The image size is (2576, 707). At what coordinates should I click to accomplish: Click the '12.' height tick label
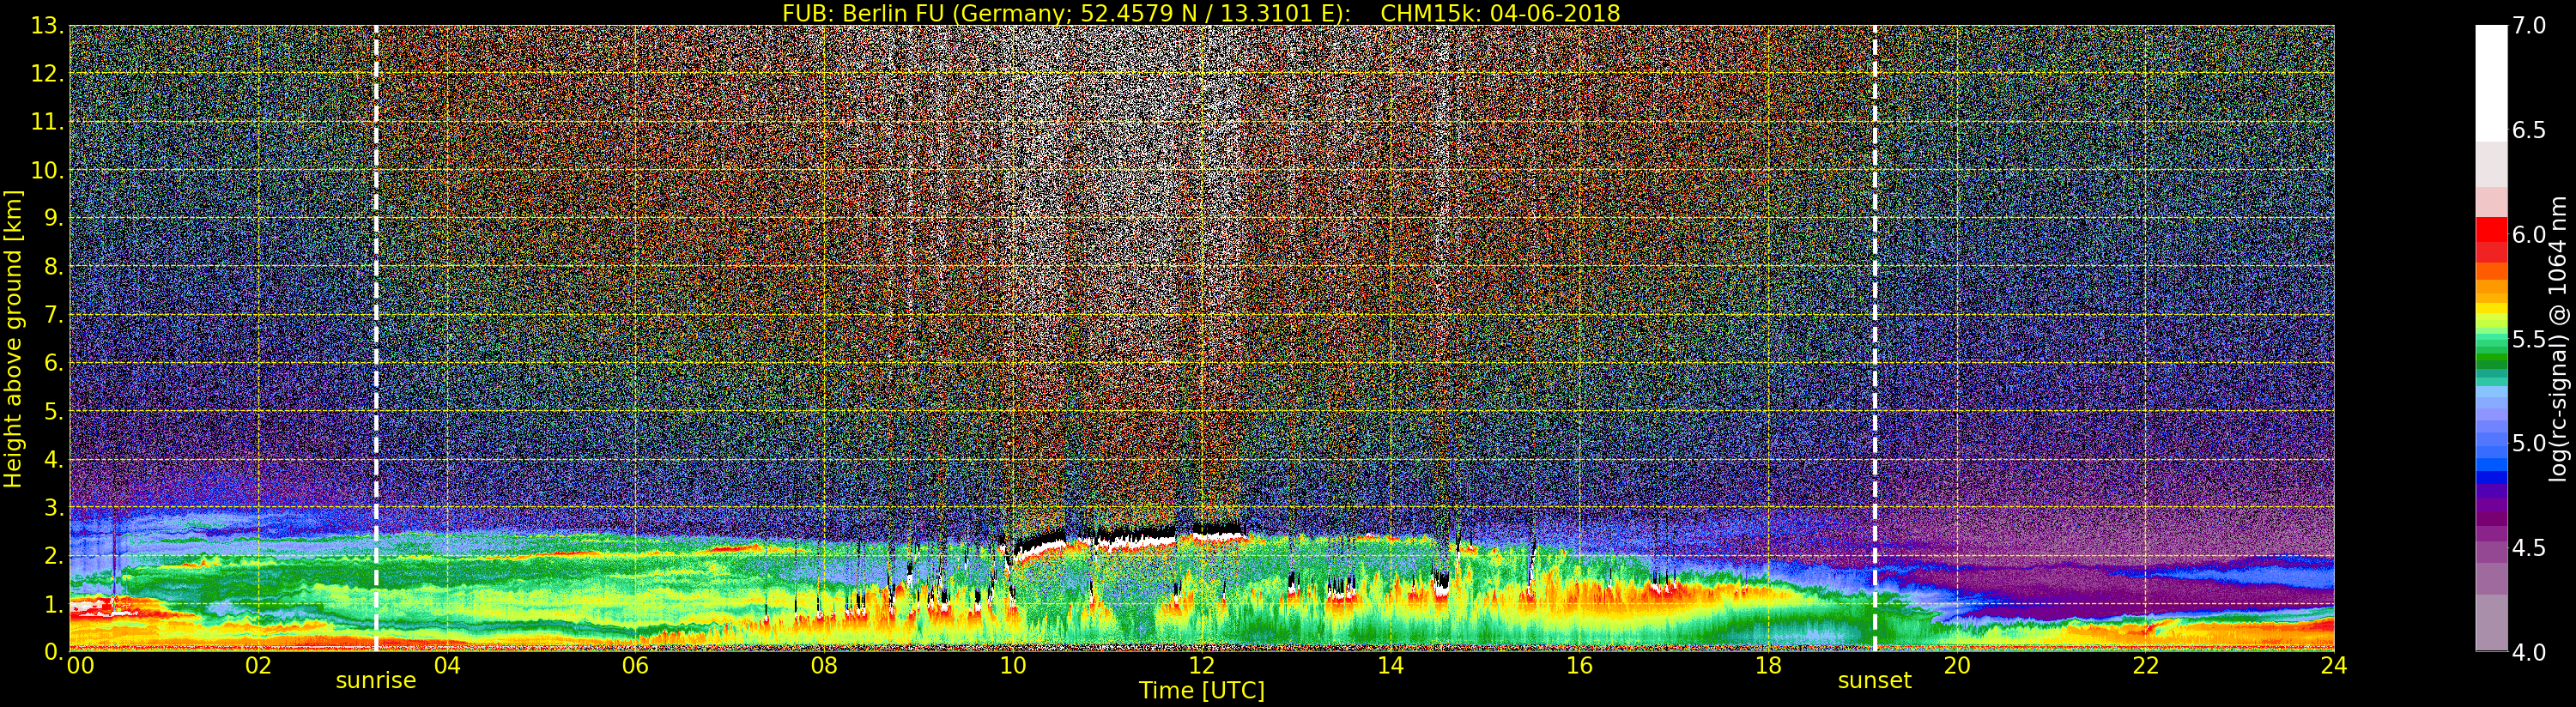pyautogui.click(x=47, y=74)
